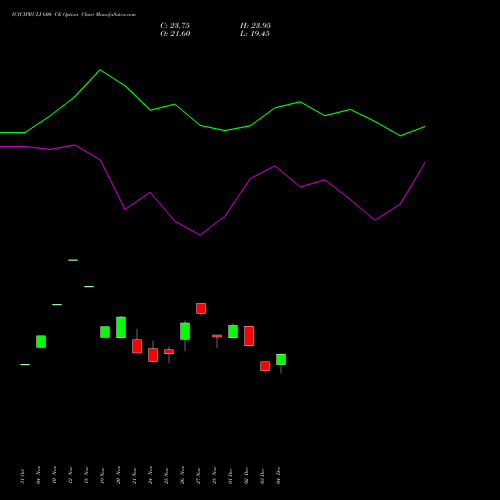Select the 01 Dec date label

(x=230, y=476)
